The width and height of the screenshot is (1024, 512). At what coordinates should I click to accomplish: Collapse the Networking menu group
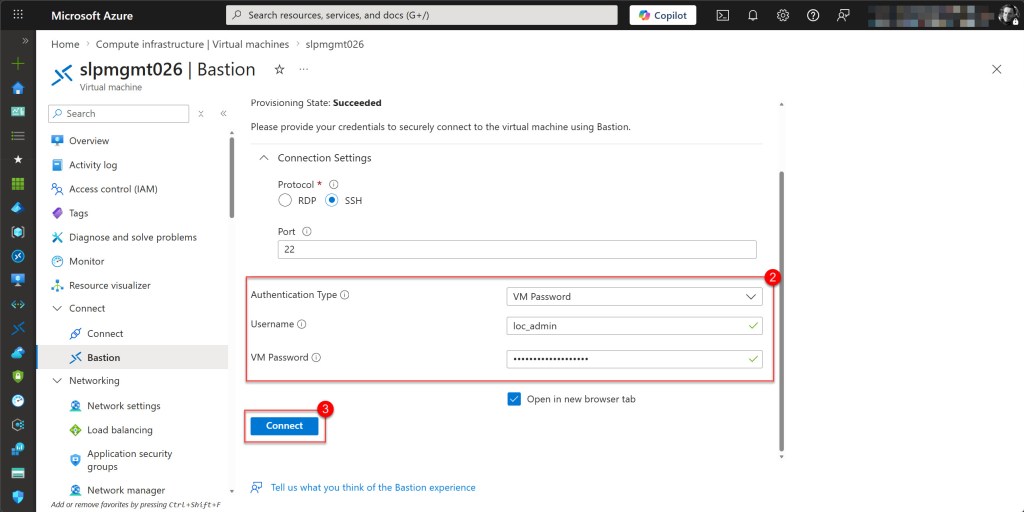(57, 381)
